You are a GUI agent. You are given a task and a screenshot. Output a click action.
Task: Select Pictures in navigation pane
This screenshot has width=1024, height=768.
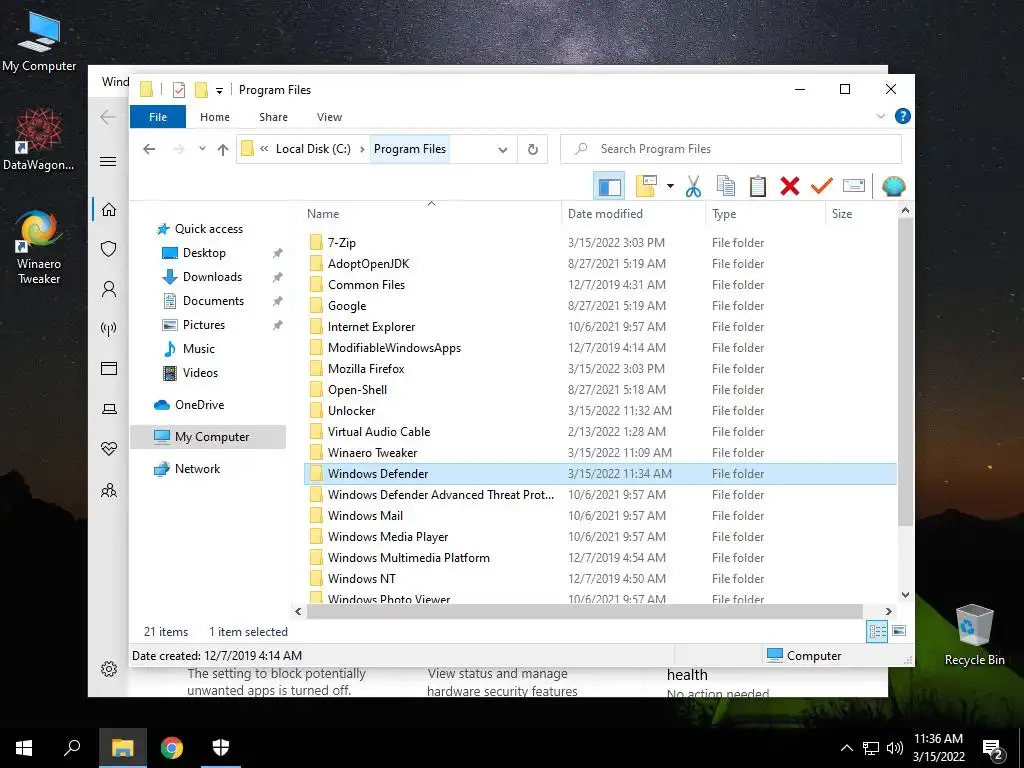pos(204,325)
